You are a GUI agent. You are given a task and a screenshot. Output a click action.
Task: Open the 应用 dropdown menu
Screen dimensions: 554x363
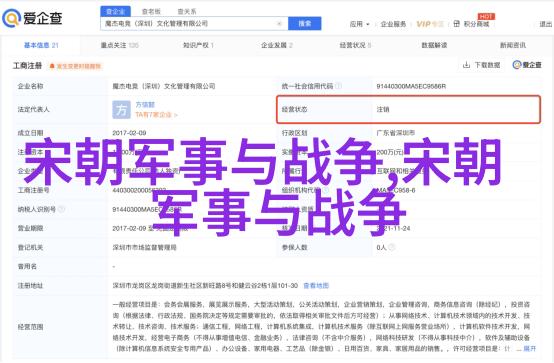point(359,24)
